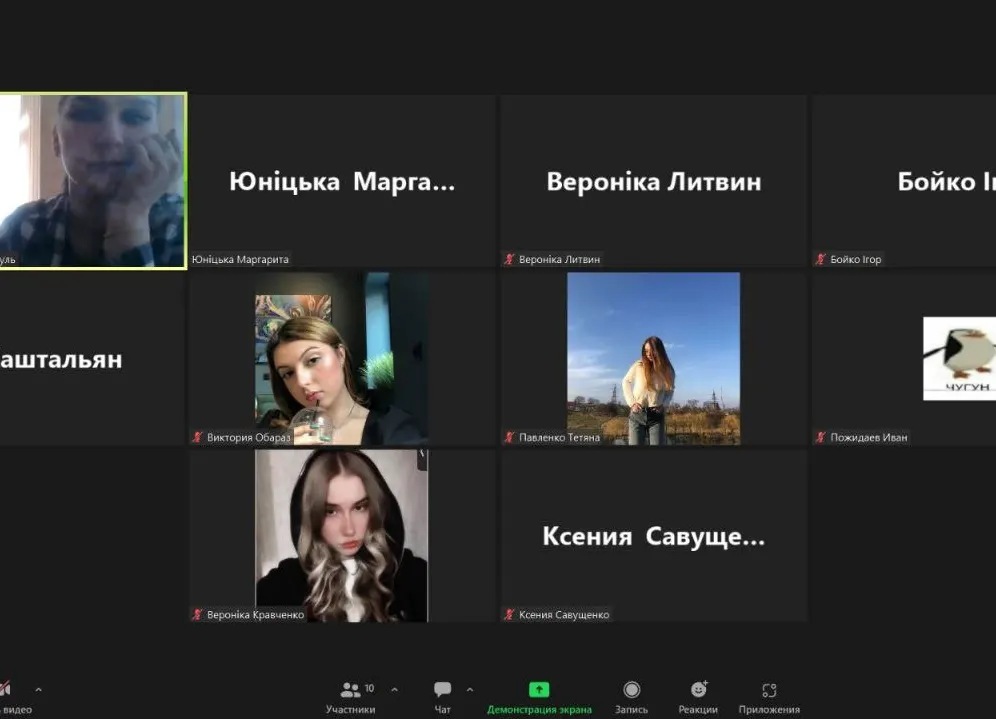Image resolution: width=996 pixels, height=719 pixels.
Task: Expand the arrow next to Участники
Action: (394, 689)
